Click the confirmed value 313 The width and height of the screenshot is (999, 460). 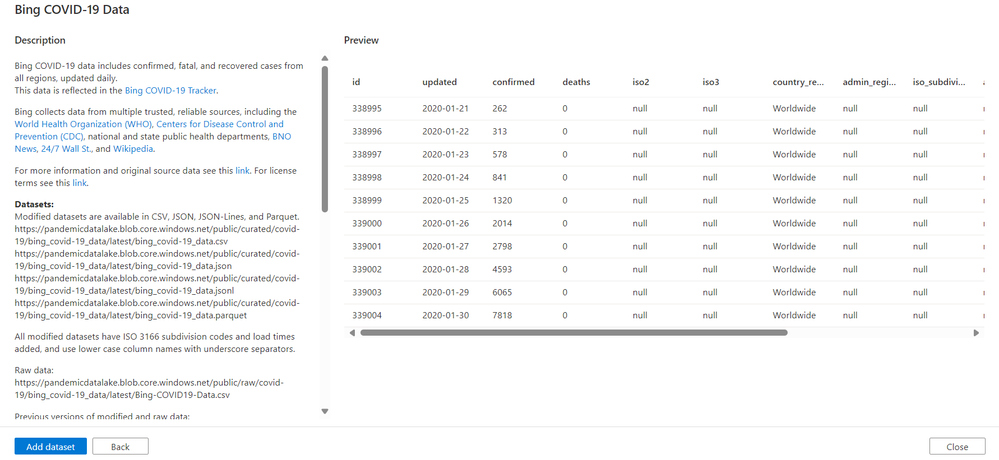point(500,131)
